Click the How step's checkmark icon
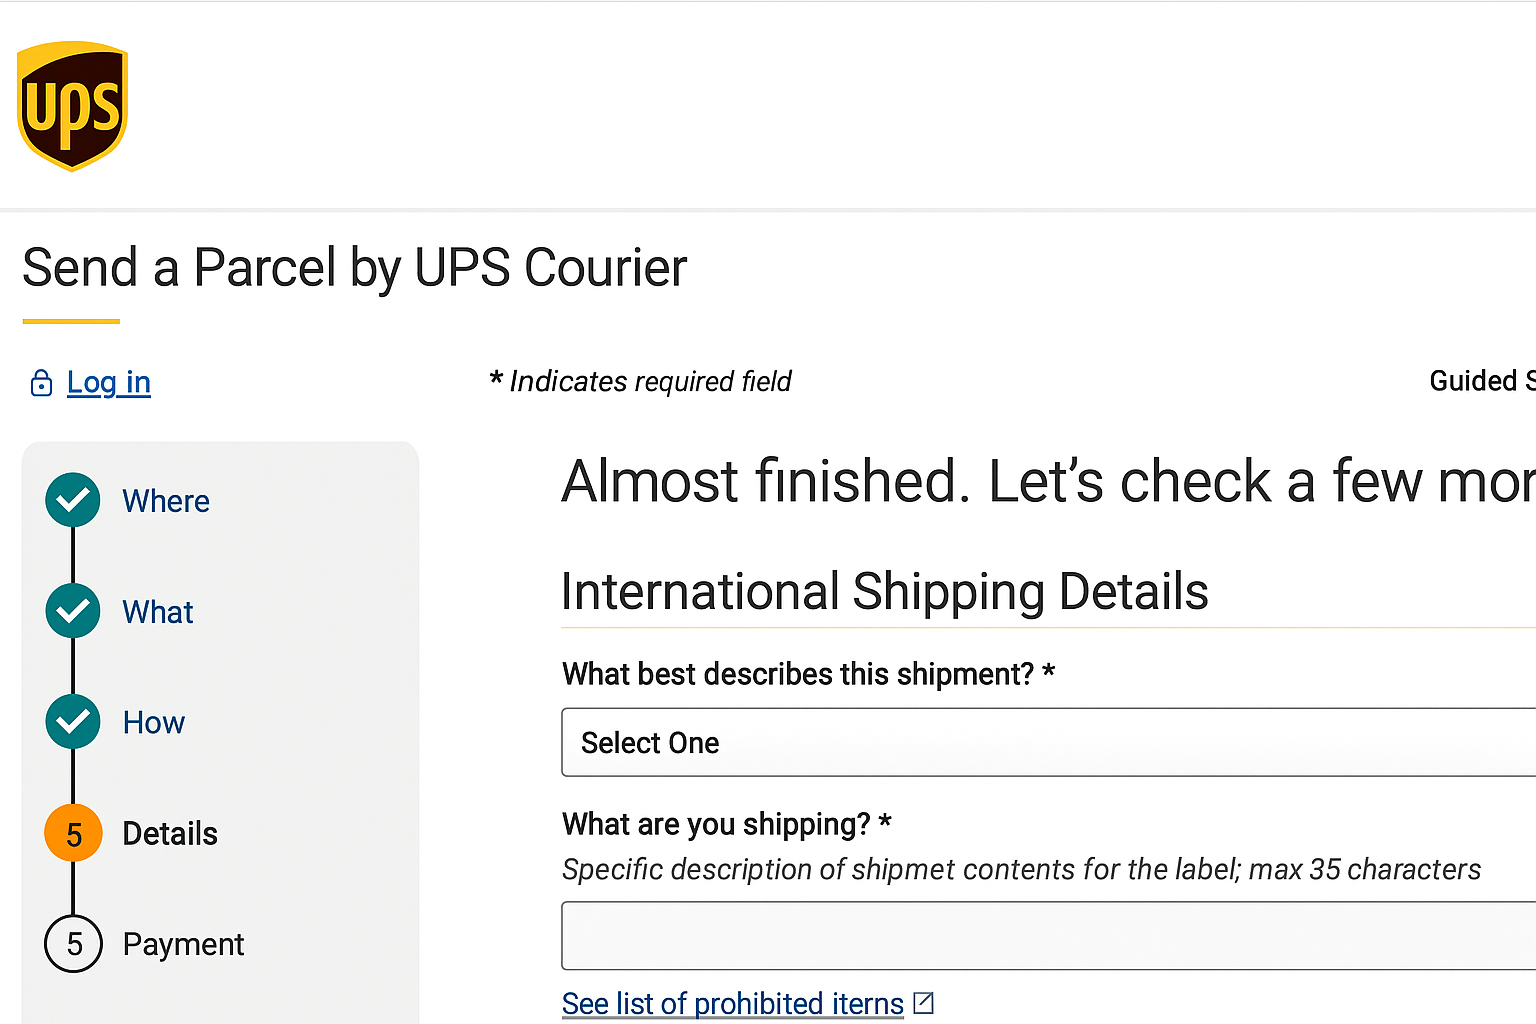Viewport: 1536px width, 1024px height. (72, 722)
